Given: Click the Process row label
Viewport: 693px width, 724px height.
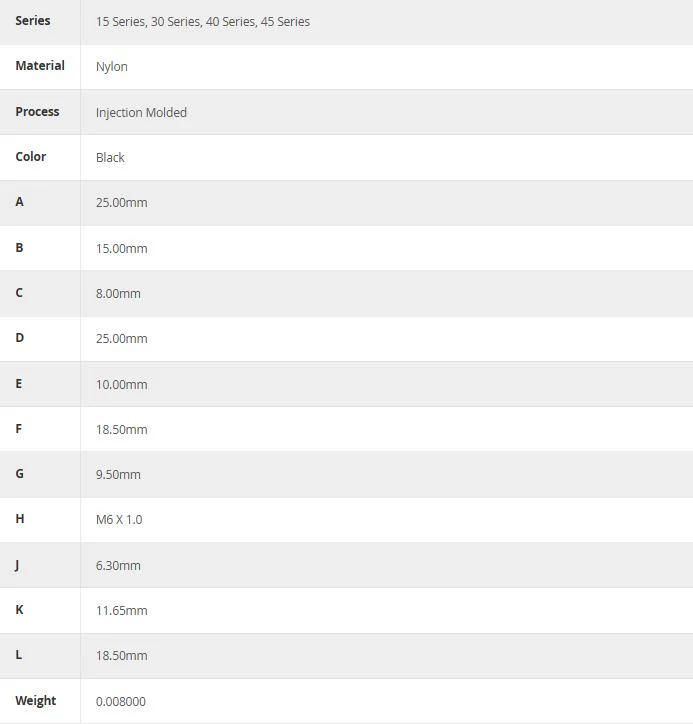Looking at the screenshot, I should point(37,112).
